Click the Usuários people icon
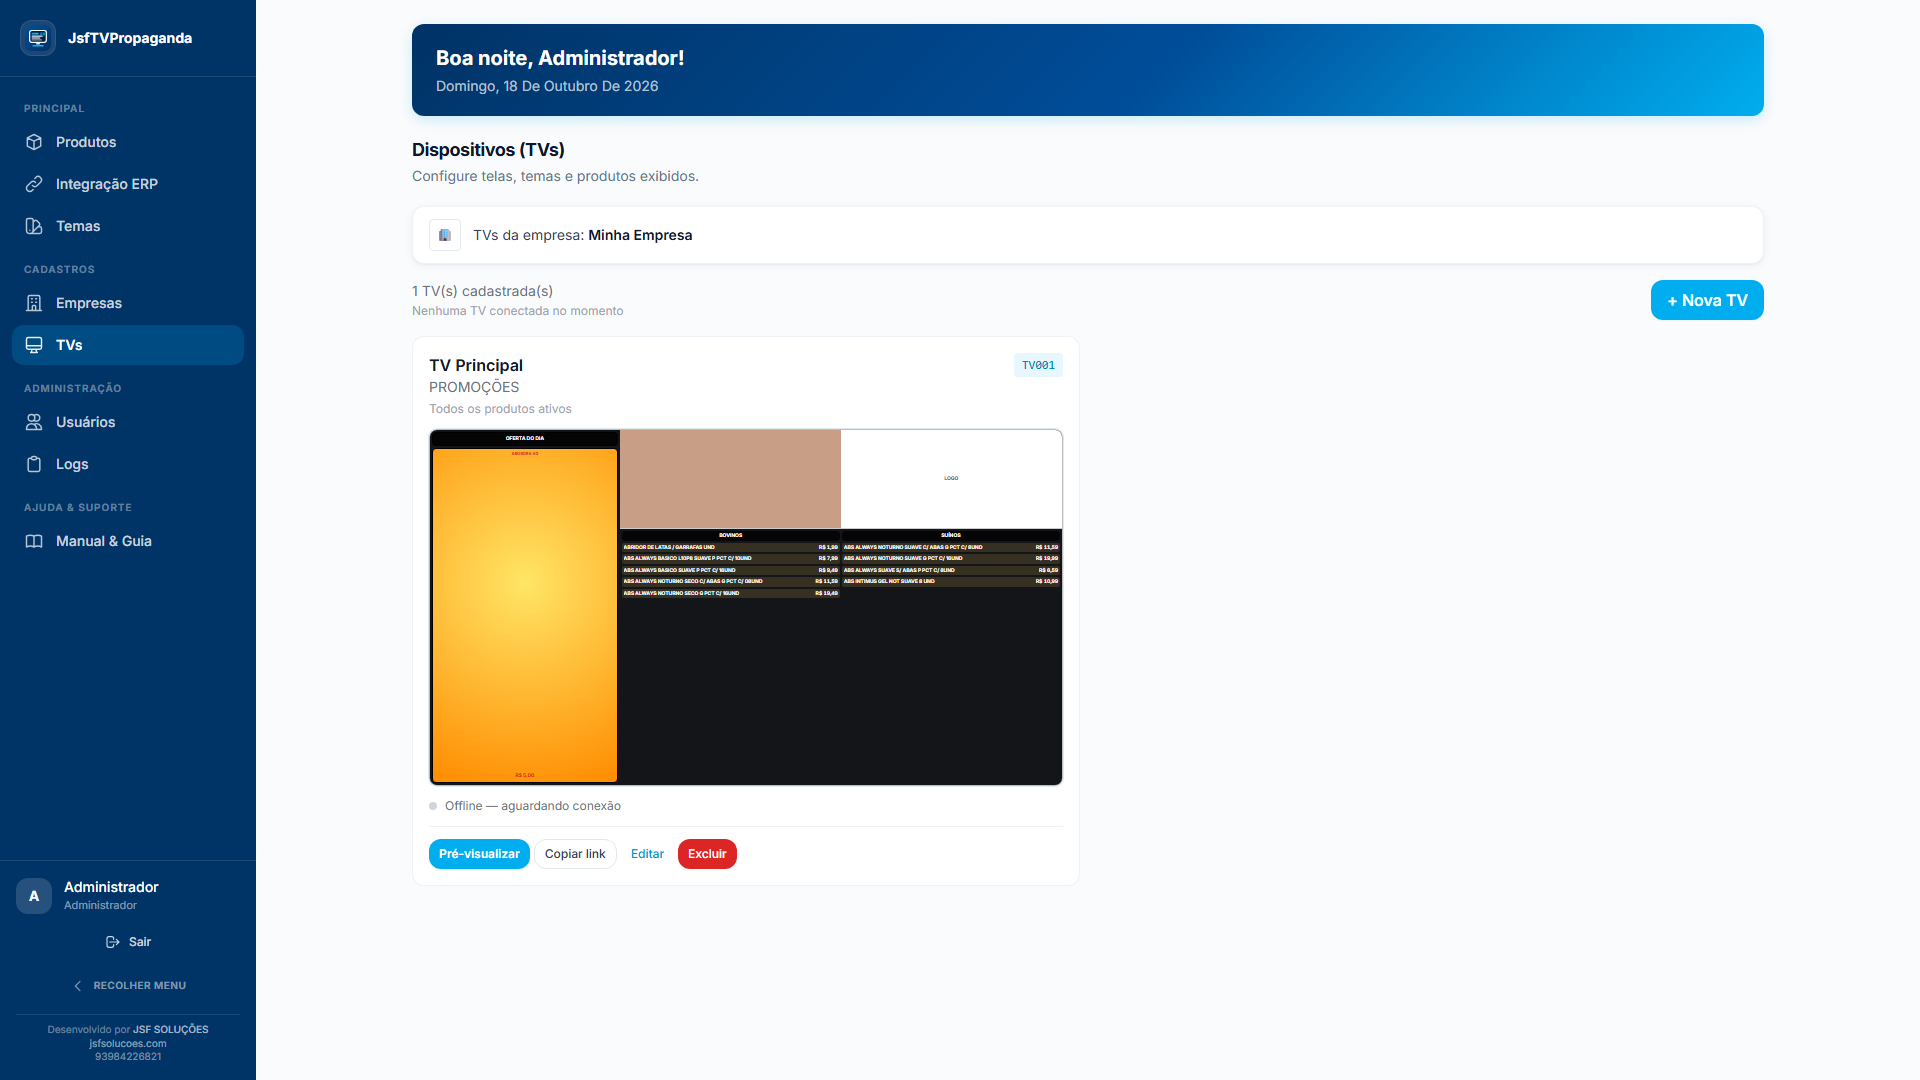Image resolution: width=1920 pixels, height=1080 pixels. (34, 422)
